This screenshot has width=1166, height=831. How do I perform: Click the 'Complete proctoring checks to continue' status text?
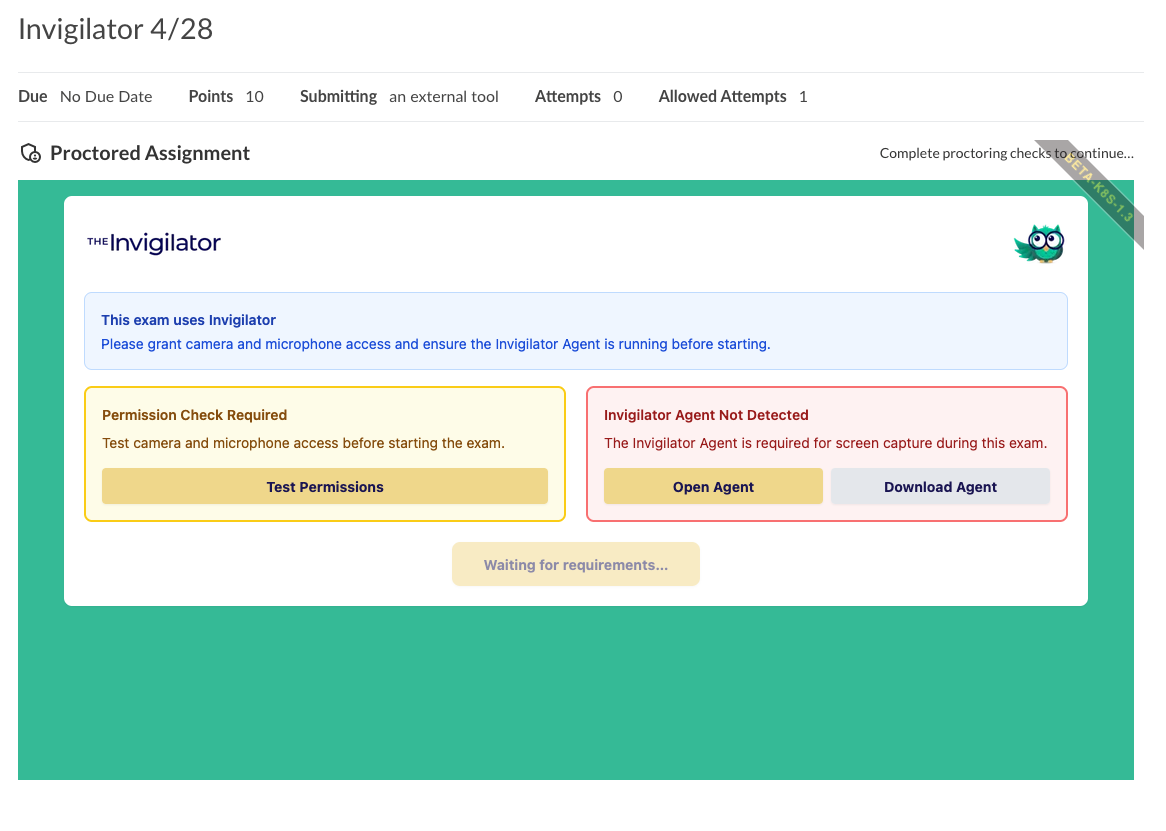(1006, 153)
